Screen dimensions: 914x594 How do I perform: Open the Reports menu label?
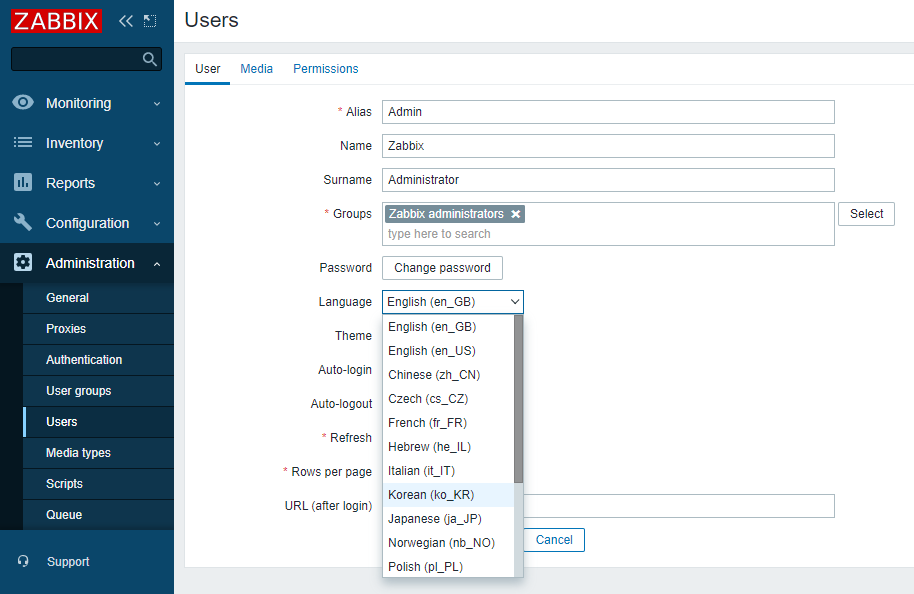pyautogui.click(x=71, y=183)
